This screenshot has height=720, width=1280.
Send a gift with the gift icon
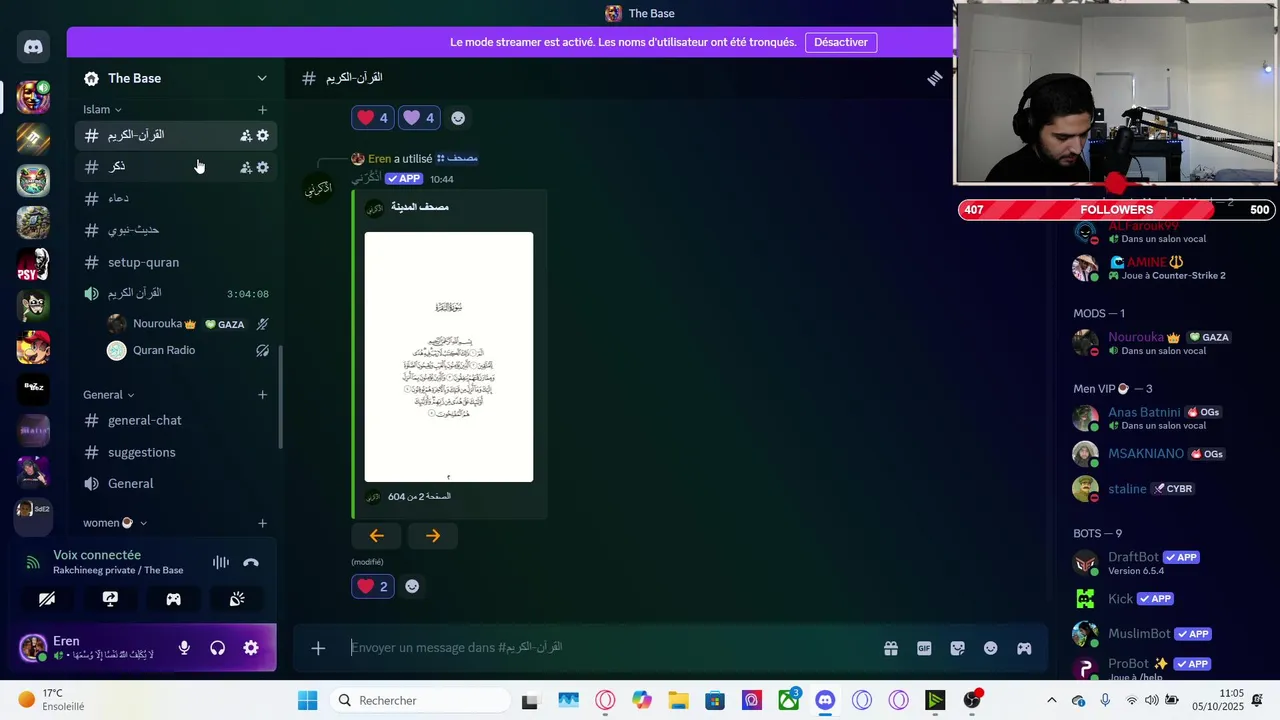tap(890, 648)
